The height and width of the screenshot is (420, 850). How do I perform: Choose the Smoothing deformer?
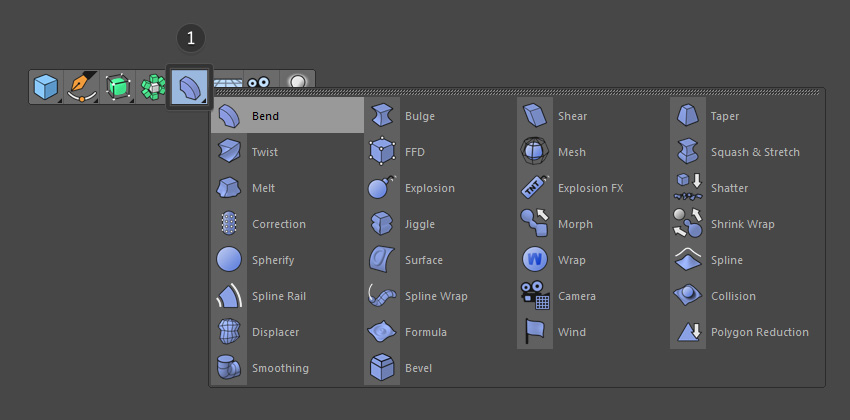click(x=280, y=368)
